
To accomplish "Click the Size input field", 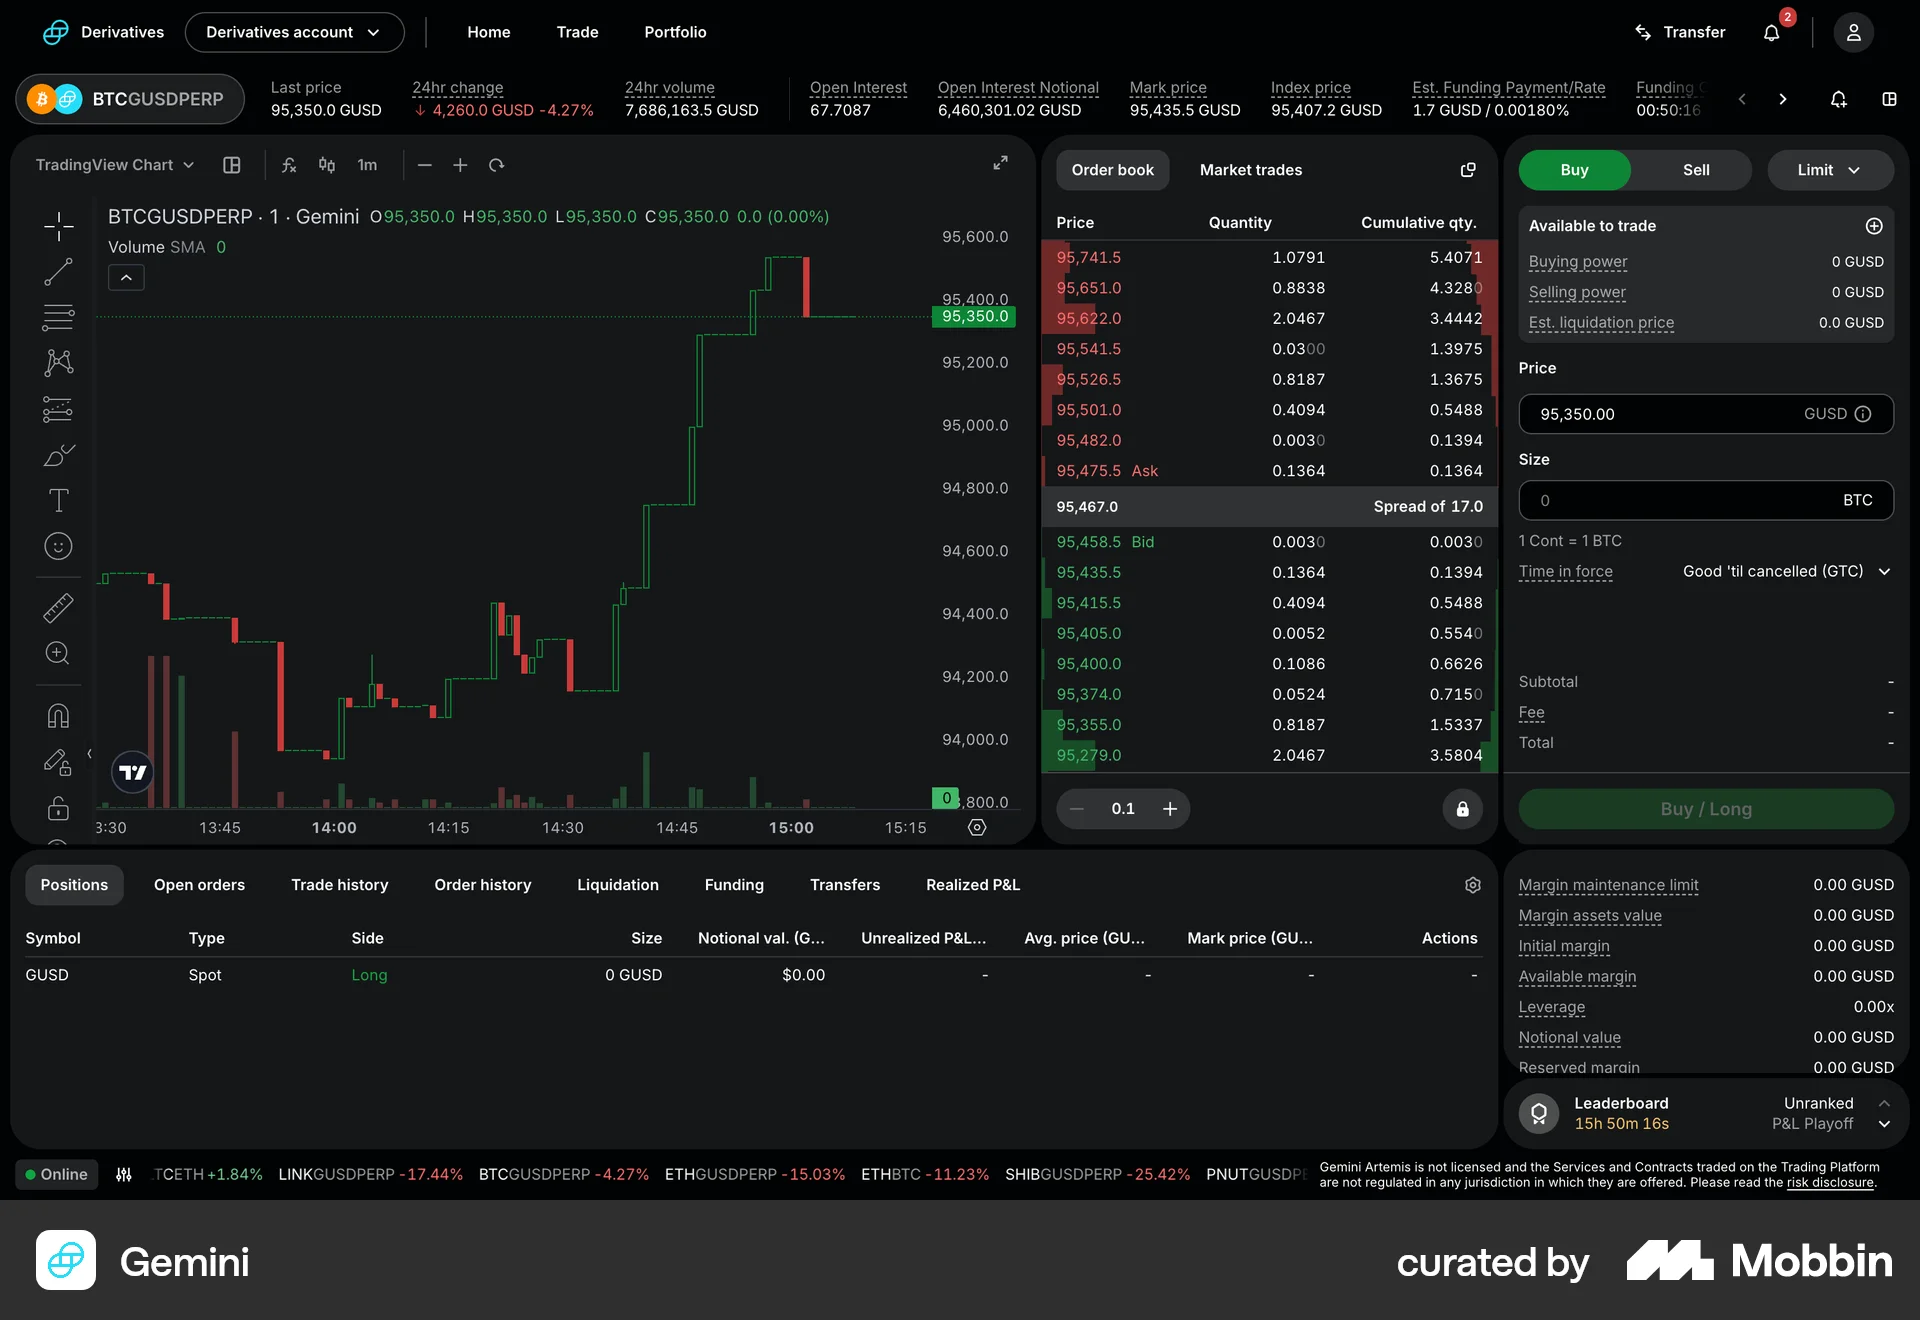I will 1680,500.
